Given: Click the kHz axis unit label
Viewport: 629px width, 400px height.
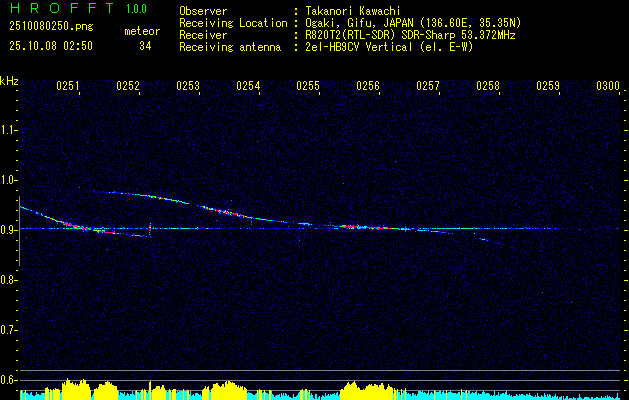Looking at the screenshot, I should (x=9, y=81).
